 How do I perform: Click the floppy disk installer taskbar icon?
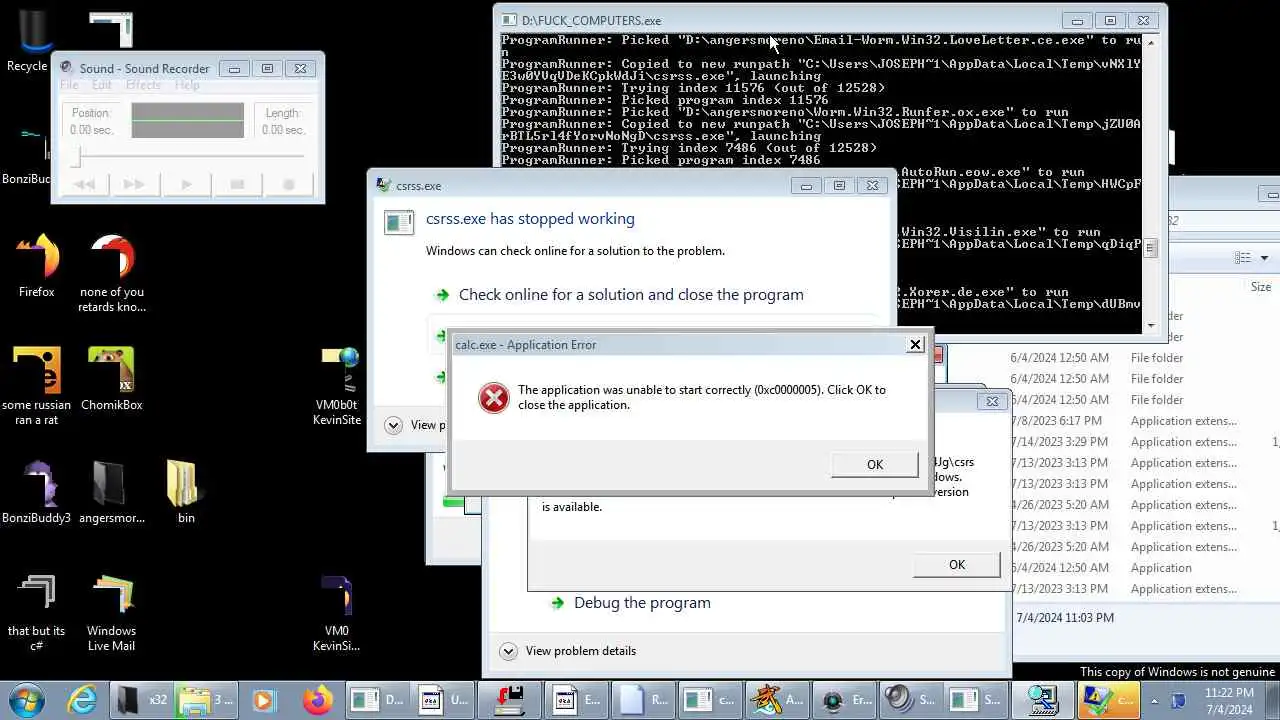[509, 699]
